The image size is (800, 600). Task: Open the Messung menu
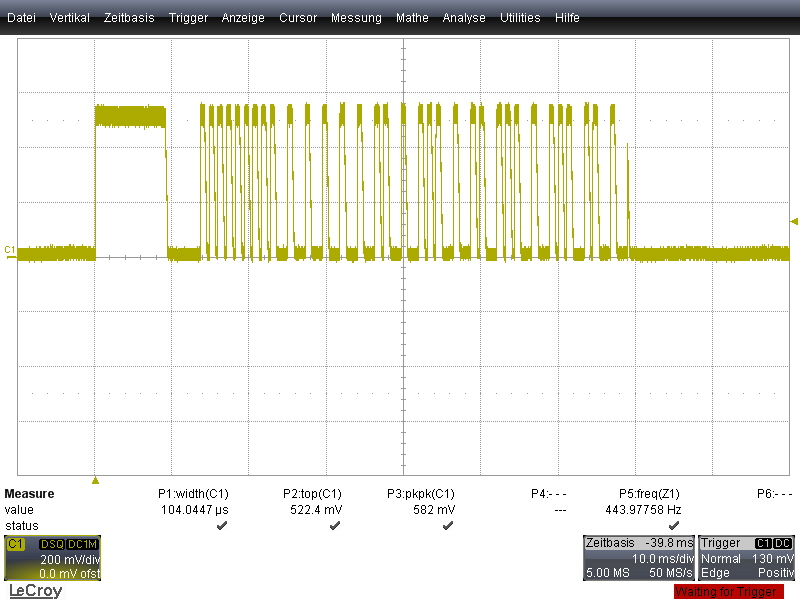tap(356, 18)
